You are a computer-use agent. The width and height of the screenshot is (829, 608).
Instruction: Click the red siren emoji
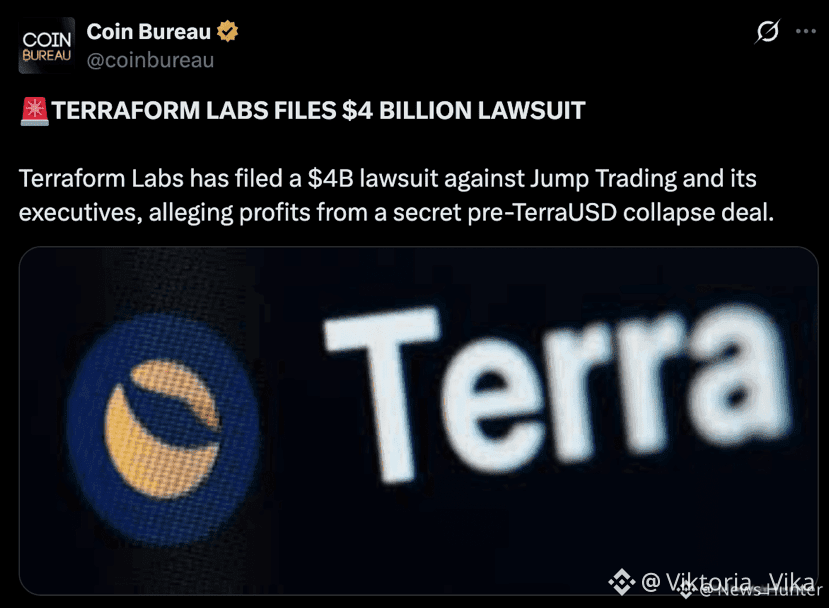(x=34, y=111)
